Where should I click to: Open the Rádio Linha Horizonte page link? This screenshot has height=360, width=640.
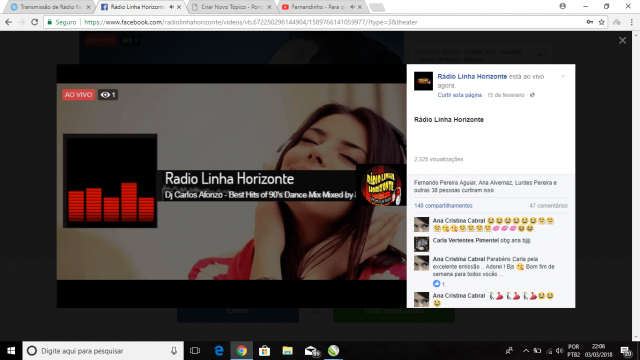pos(472,76)
